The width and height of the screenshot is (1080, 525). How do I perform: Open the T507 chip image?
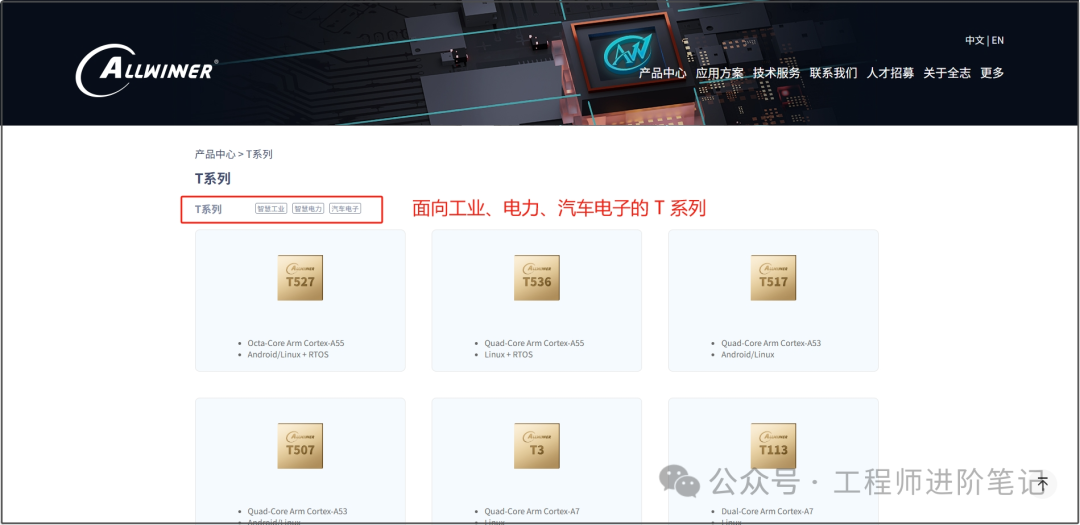[x=300, y=445]
